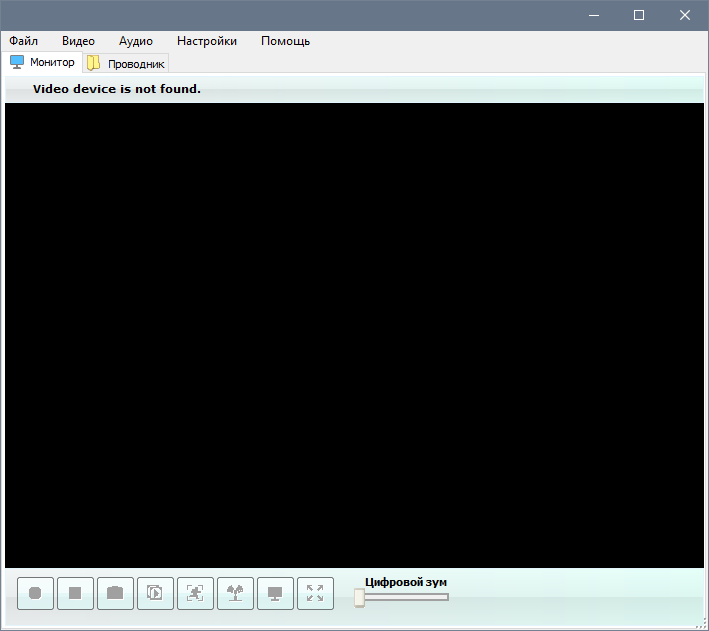The width and height of the screenshot is (709, 631).
Task: Minimize the application window
Action: [x=594, y=15]
